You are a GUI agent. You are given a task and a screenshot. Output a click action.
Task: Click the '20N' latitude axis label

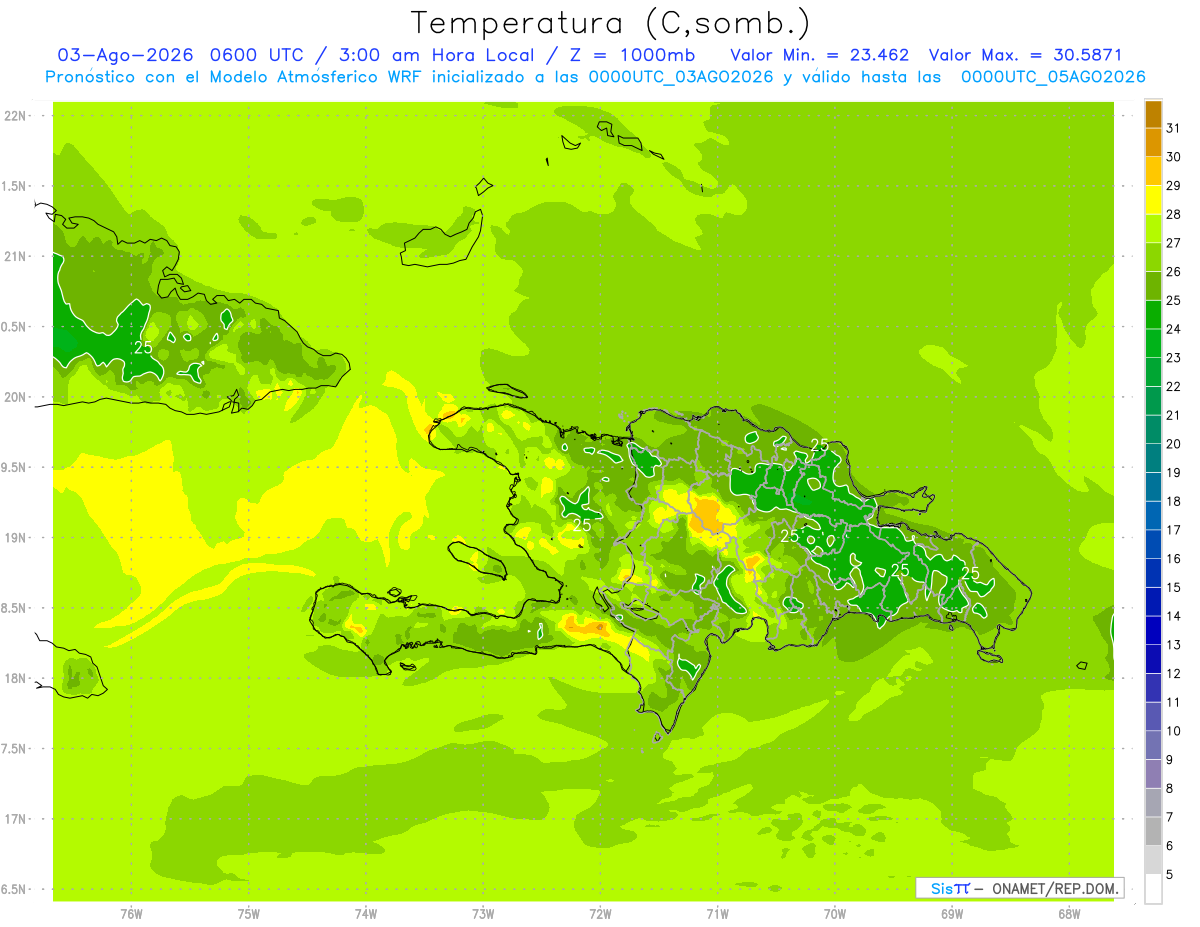click(x=14, y=397)
